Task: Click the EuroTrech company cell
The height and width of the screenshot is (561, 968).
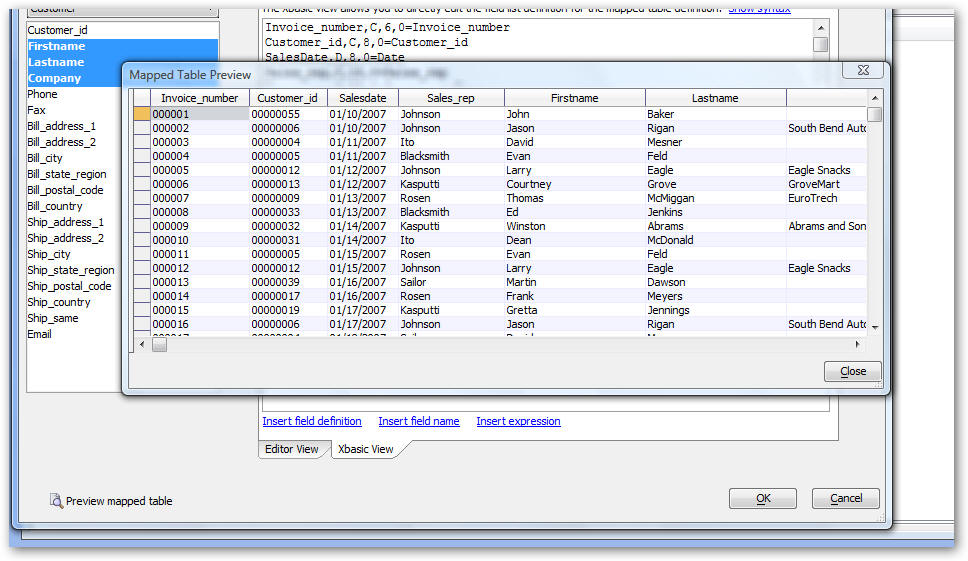Action: coord(827,198)
